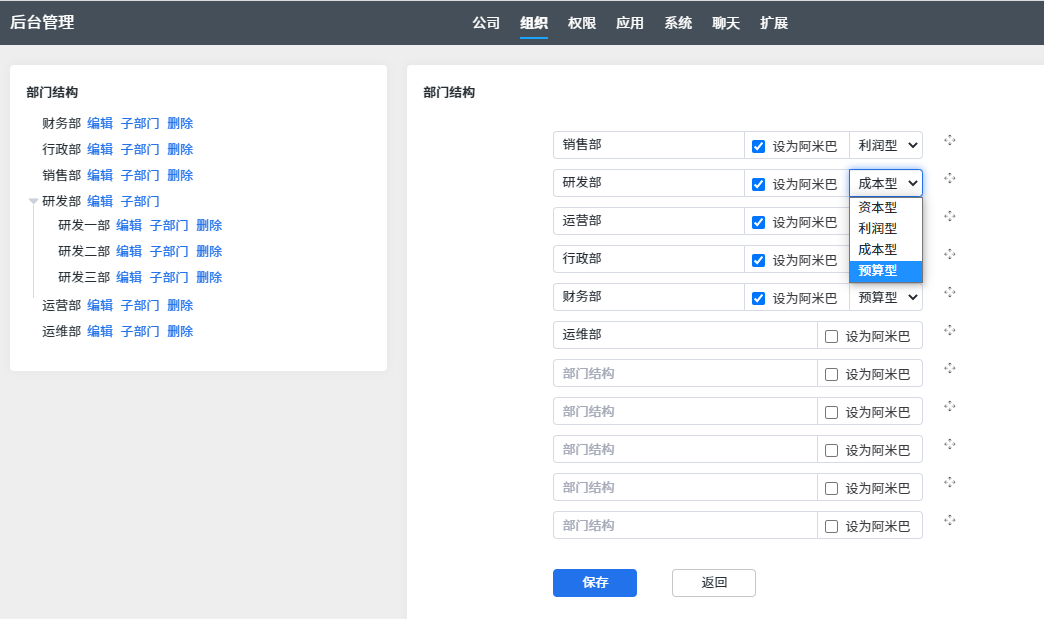The height and width of the screenshot is (619, 1044).
Task: Click drag handle of the first empty 部门结构 row
Action: [x=950, y=368]
